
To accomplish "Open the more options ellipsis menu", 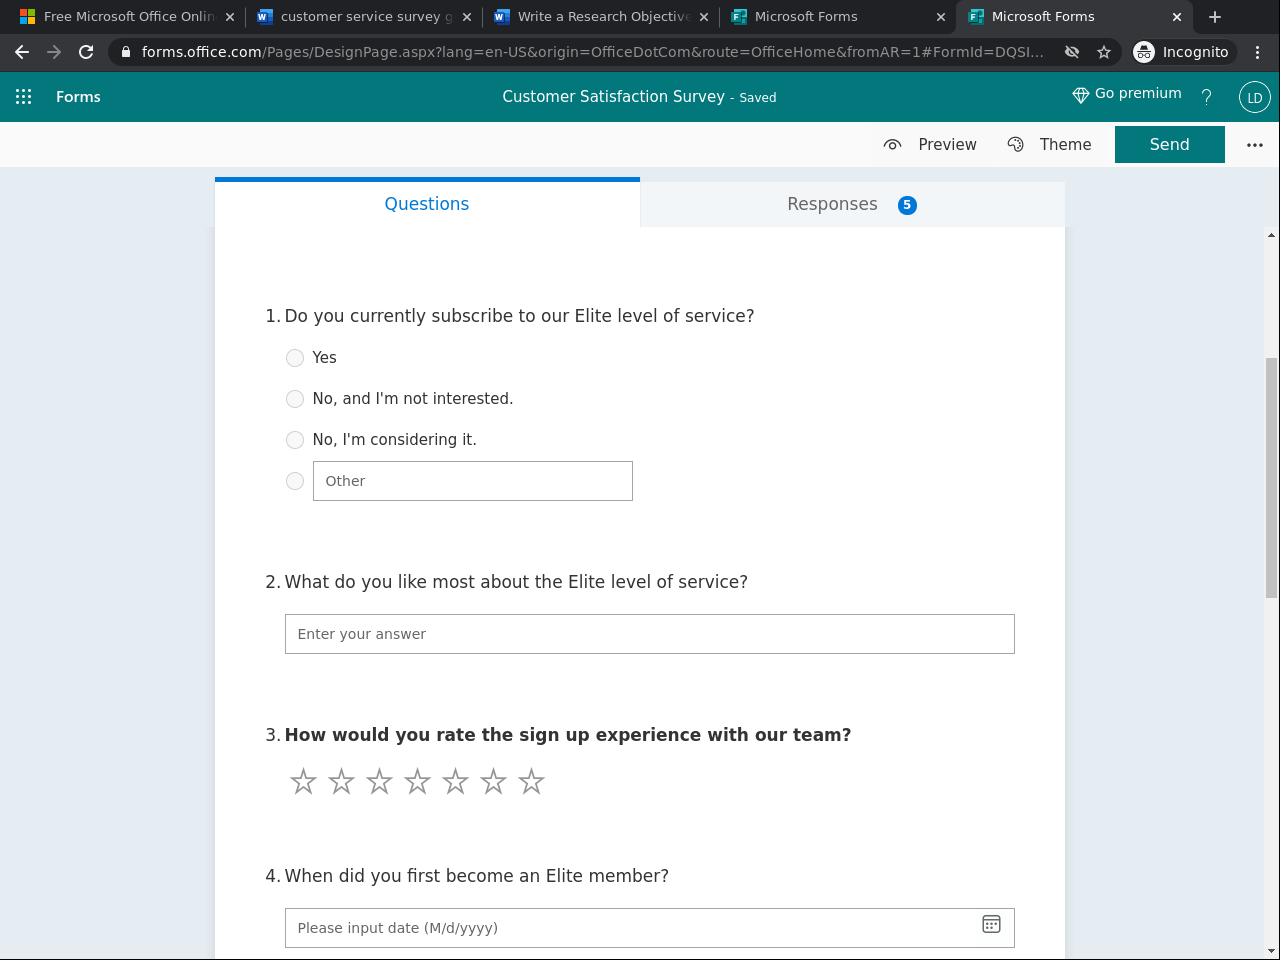I will [1254, 144].
